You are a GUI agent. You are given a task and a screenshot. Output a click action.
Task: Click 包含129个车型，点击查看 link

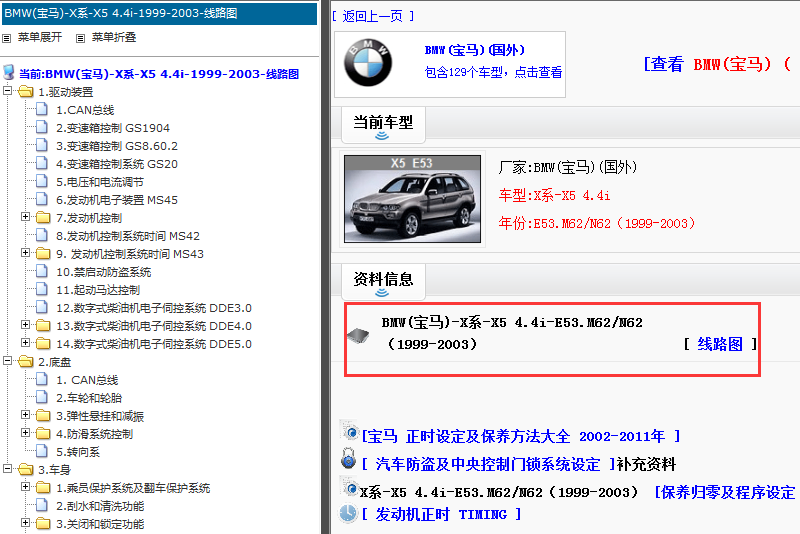point(493,72)
